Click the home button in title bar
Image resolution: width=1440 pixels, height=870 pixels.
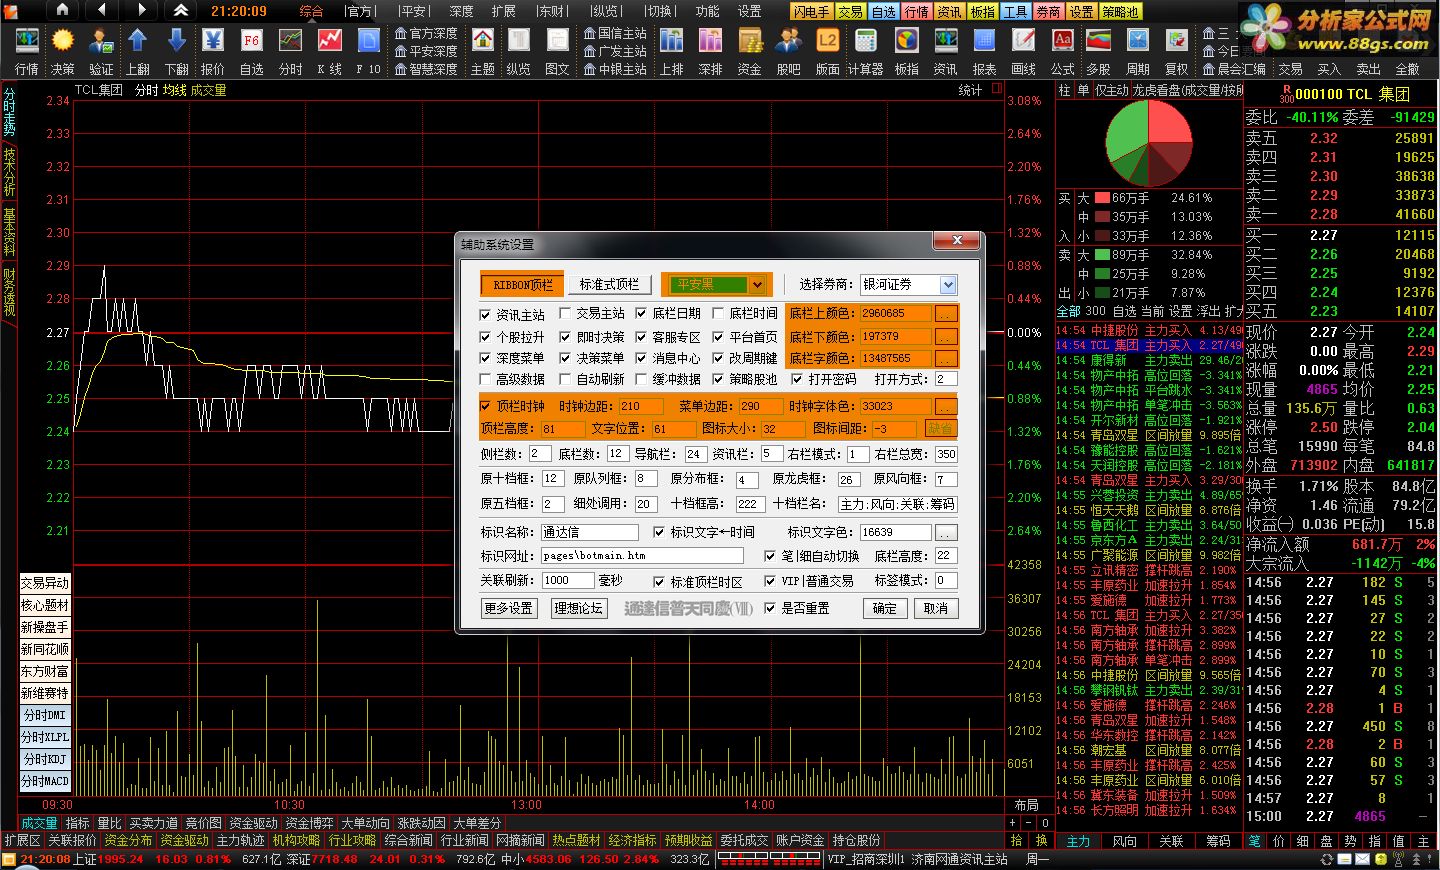pos(63,10)
